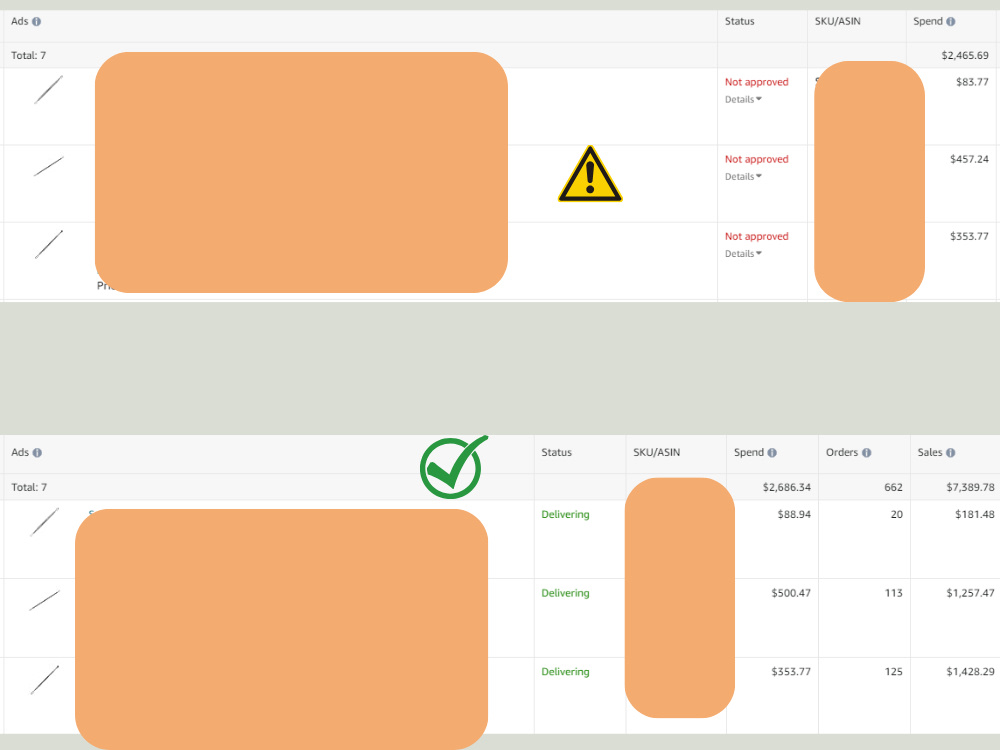Select the $1,428.29 sales value
The width and height of the screenshot is (1000, 750).
[x=970, y=672]
